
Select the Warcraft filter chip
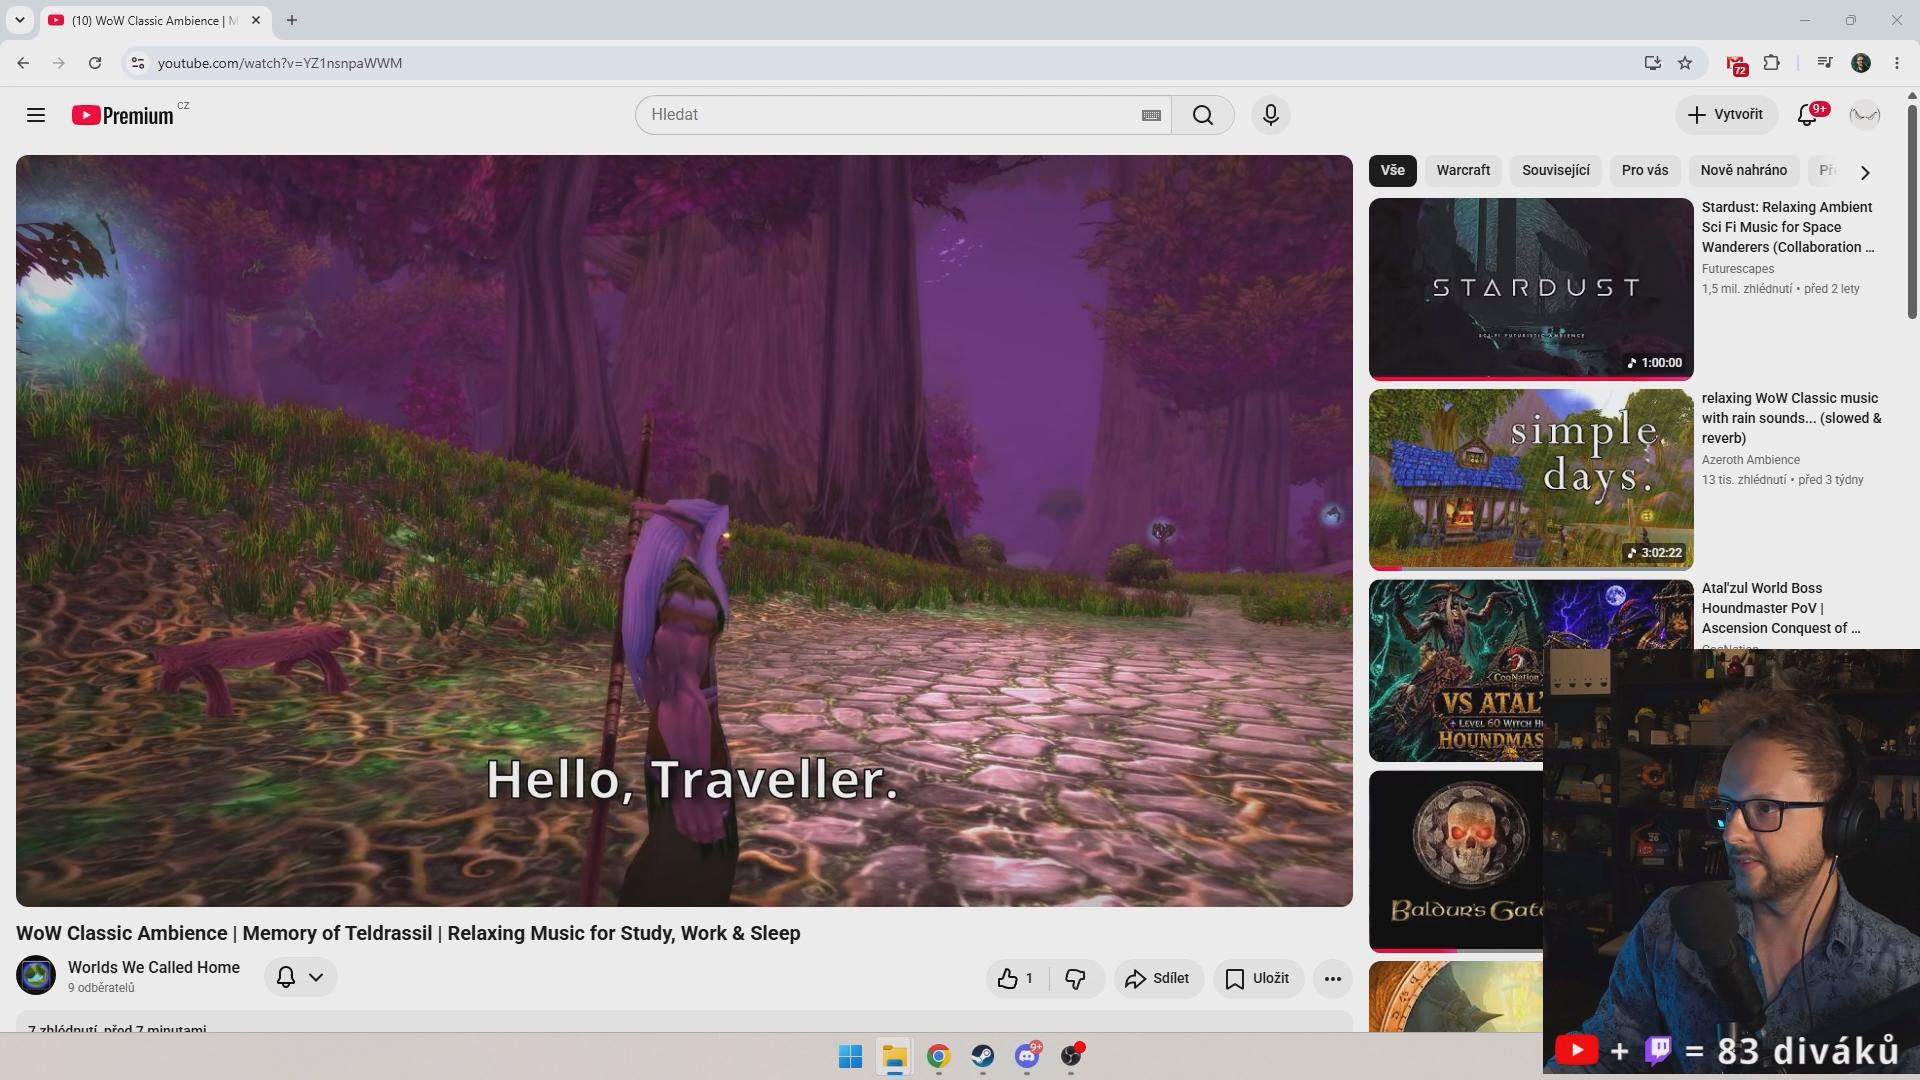coord(1463,170)
